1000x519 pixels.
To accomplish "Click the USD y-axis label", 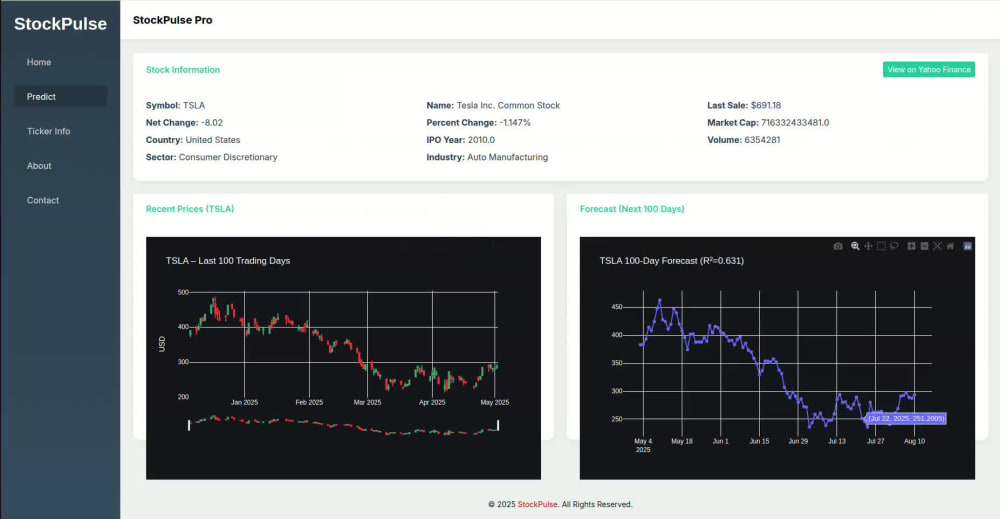I will pos(161,344).
